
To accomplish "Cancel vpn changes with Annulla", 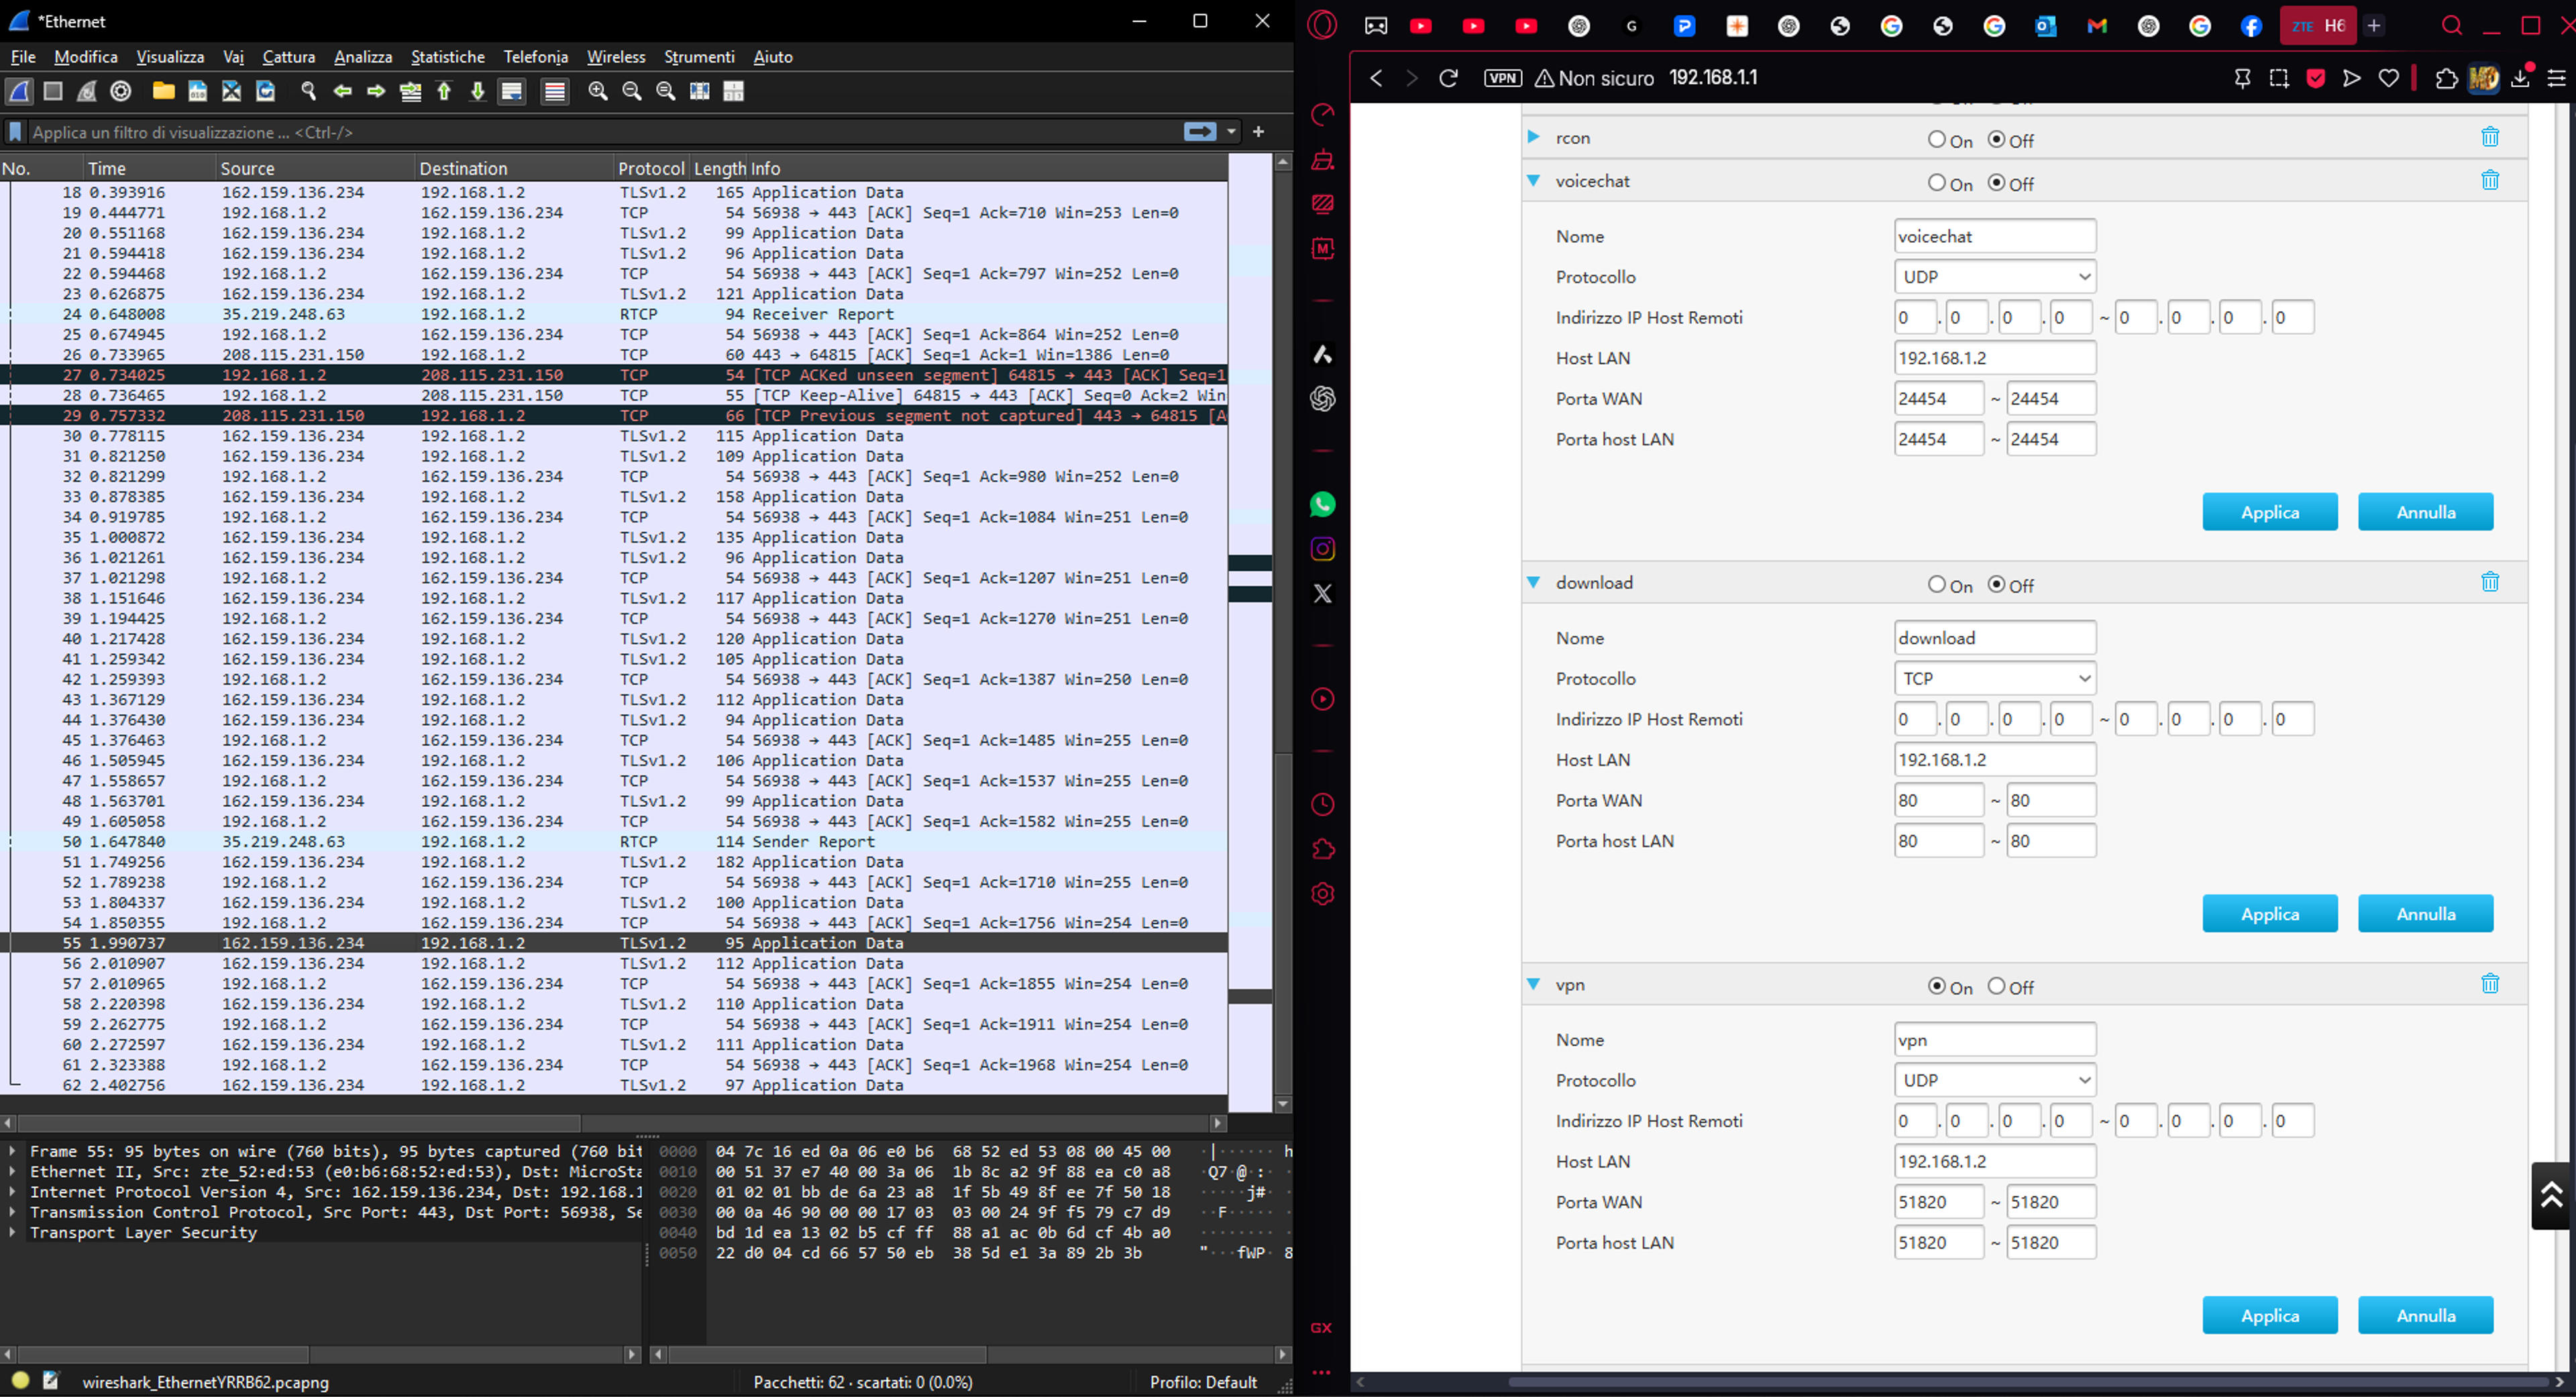I will [x=2425, y=1316].
